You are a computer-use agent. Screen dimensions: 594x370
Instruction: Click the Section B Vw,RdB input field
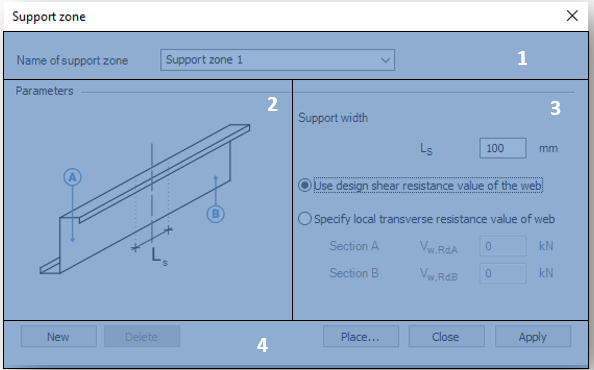click(503, 273)
